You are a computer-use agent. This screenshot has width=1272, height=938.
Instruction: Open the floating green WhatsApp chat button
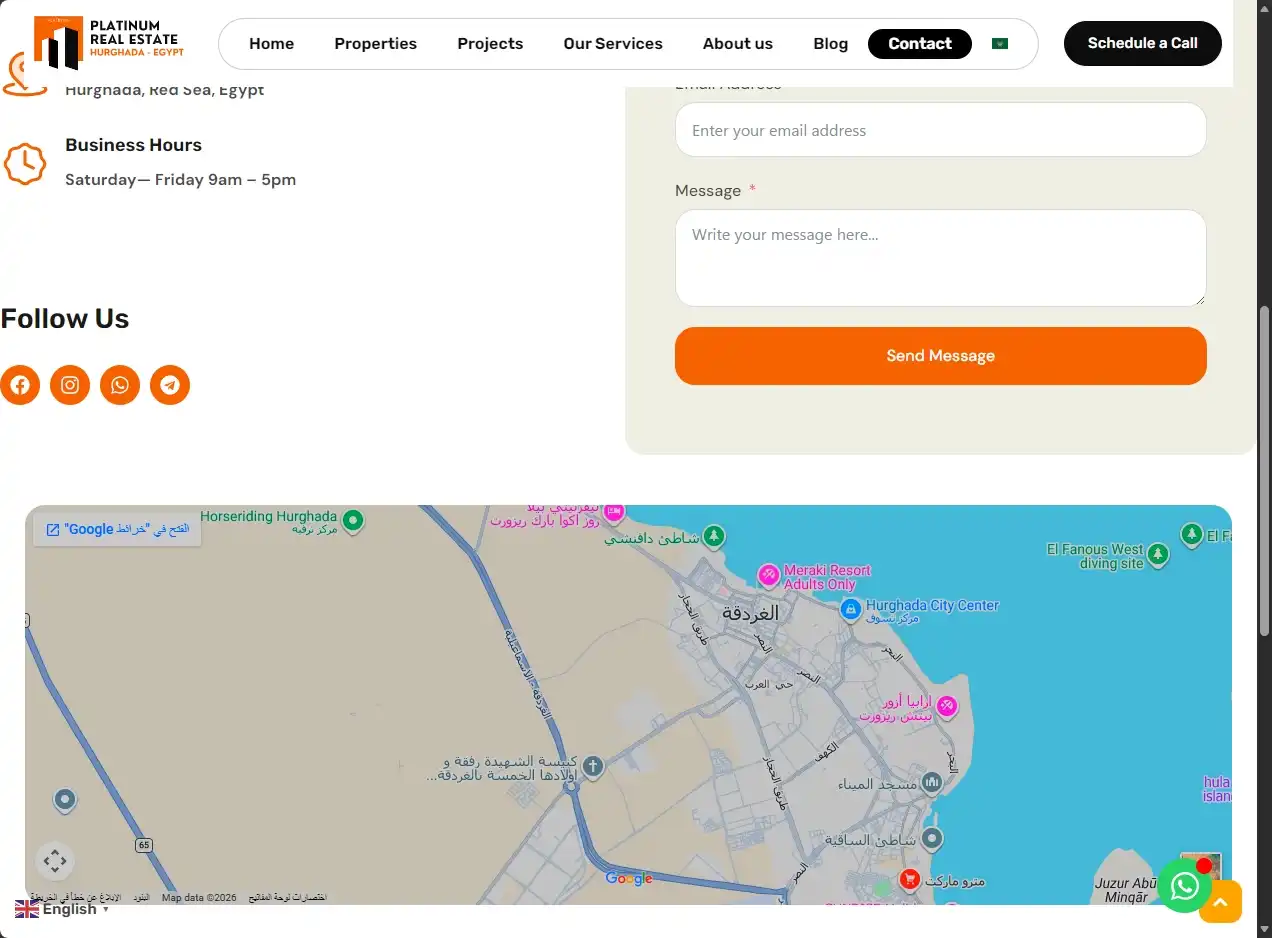click(1184, 886)
